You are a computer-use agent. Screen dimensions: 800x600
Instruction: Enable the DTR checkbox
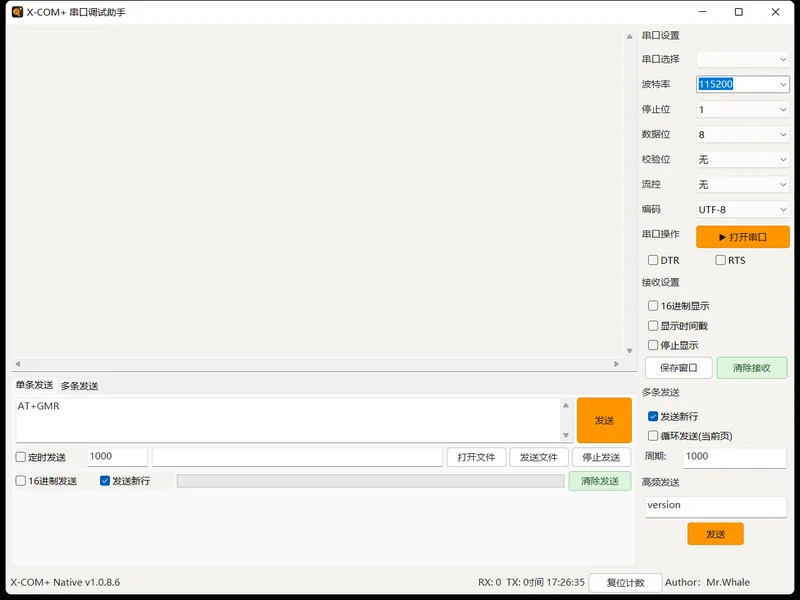click(653, 260)
